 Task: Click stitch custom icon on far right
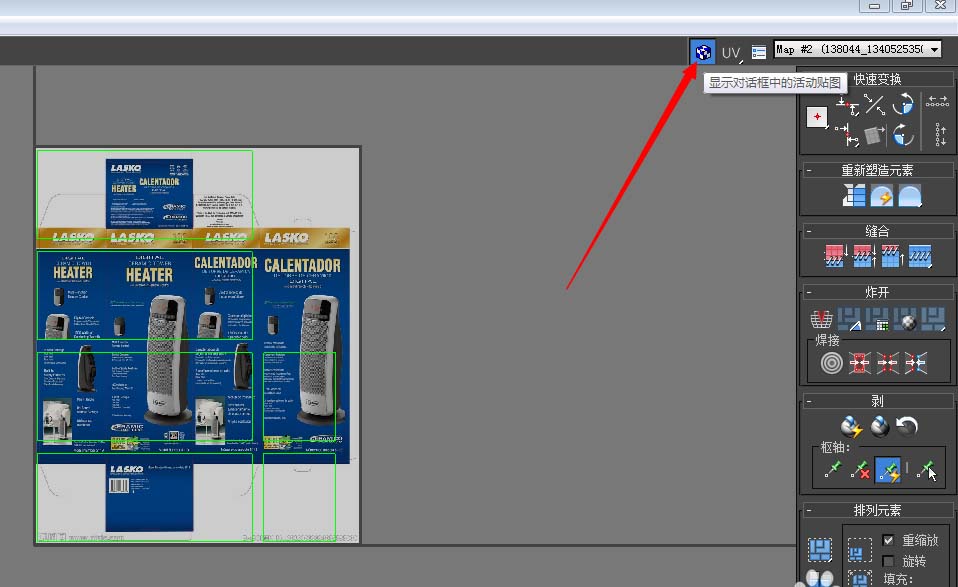tap(920, 256)
